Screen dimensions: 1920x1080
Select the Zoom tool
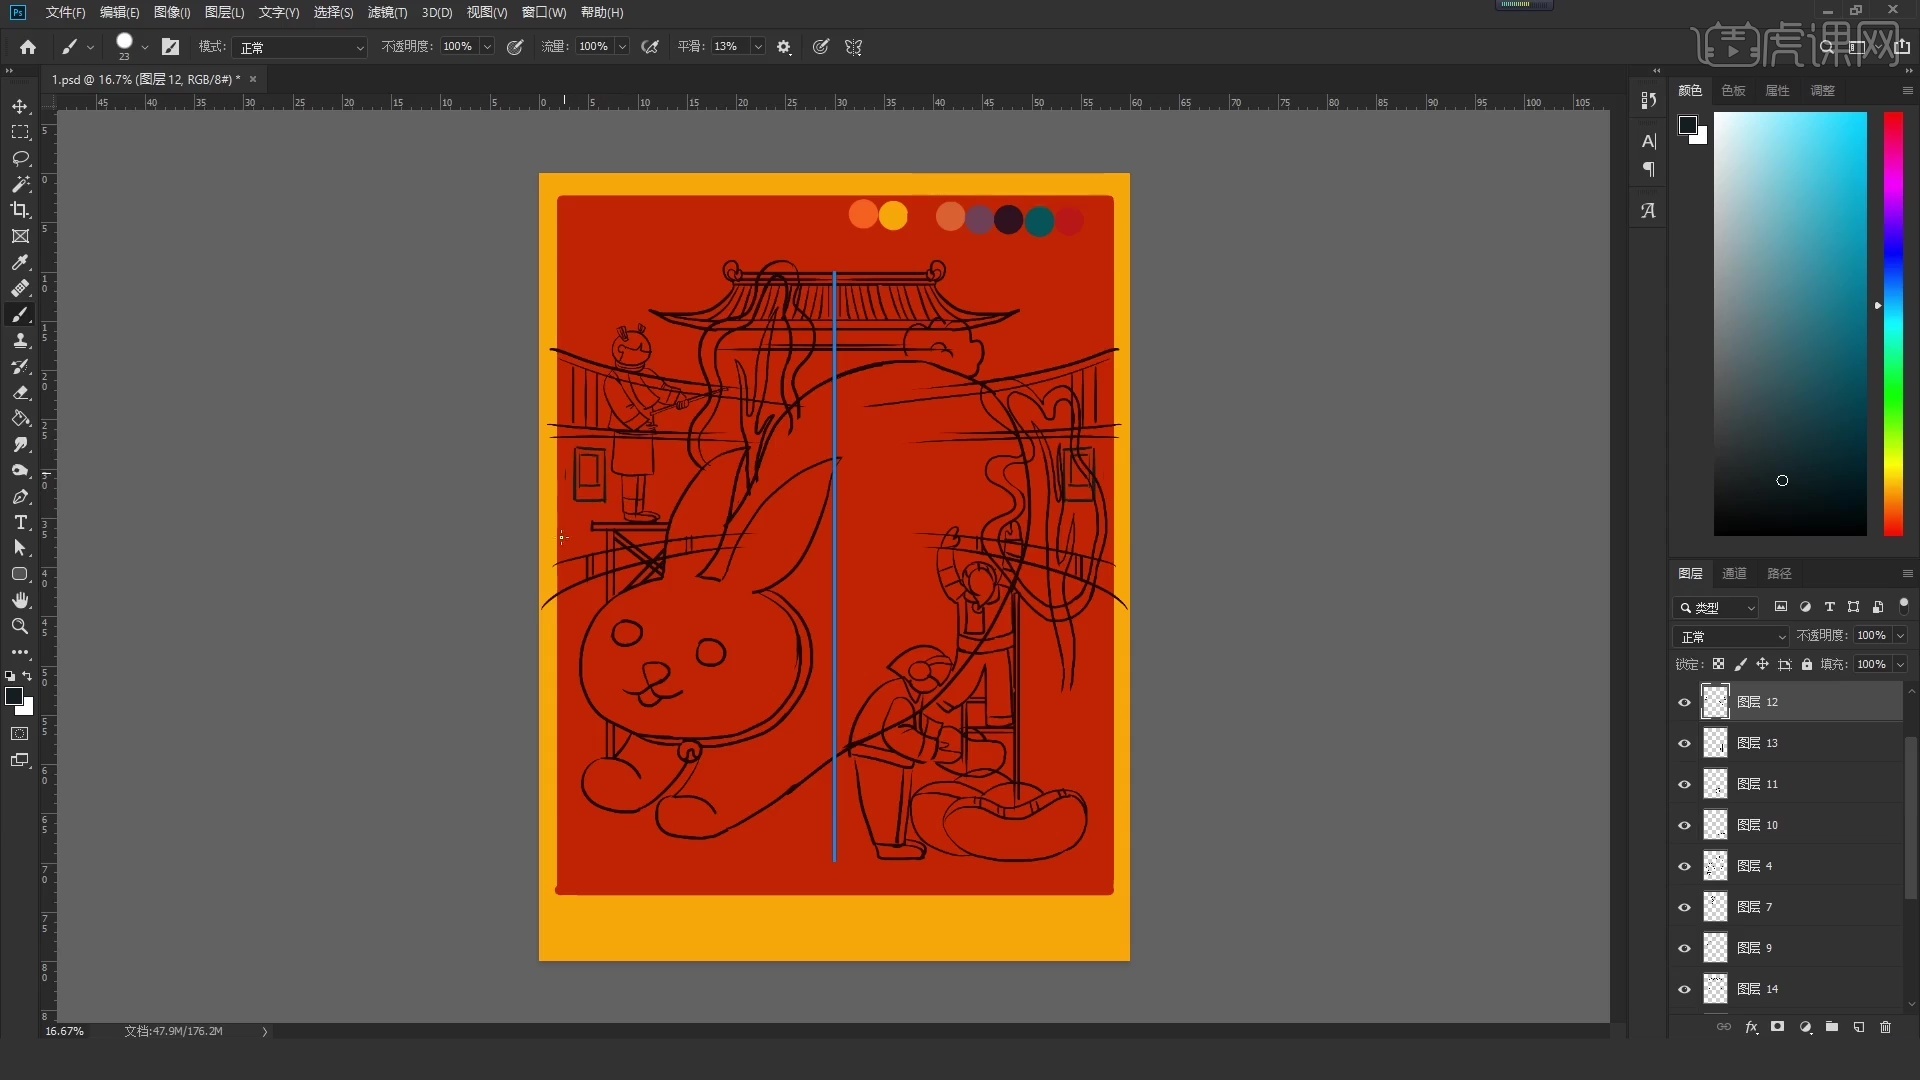coord(20,626)
